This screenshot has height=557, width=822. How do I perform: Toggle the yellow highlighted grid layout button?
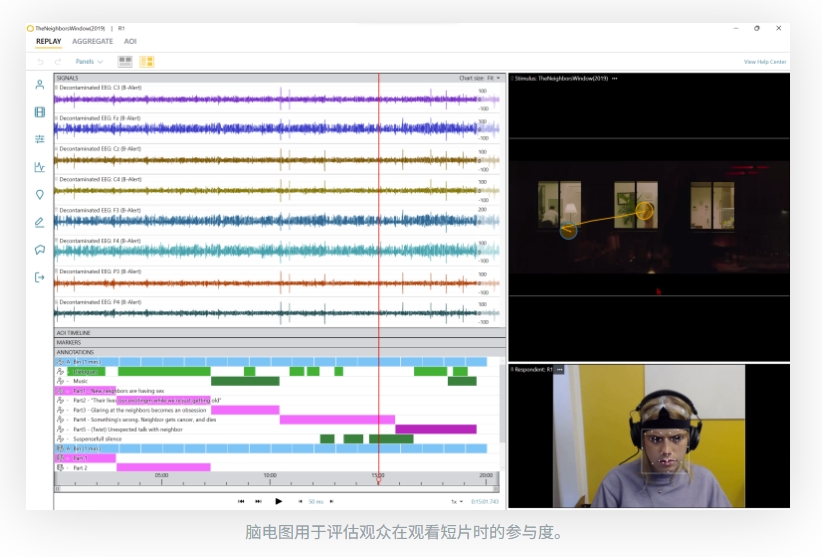click(147, 61)
